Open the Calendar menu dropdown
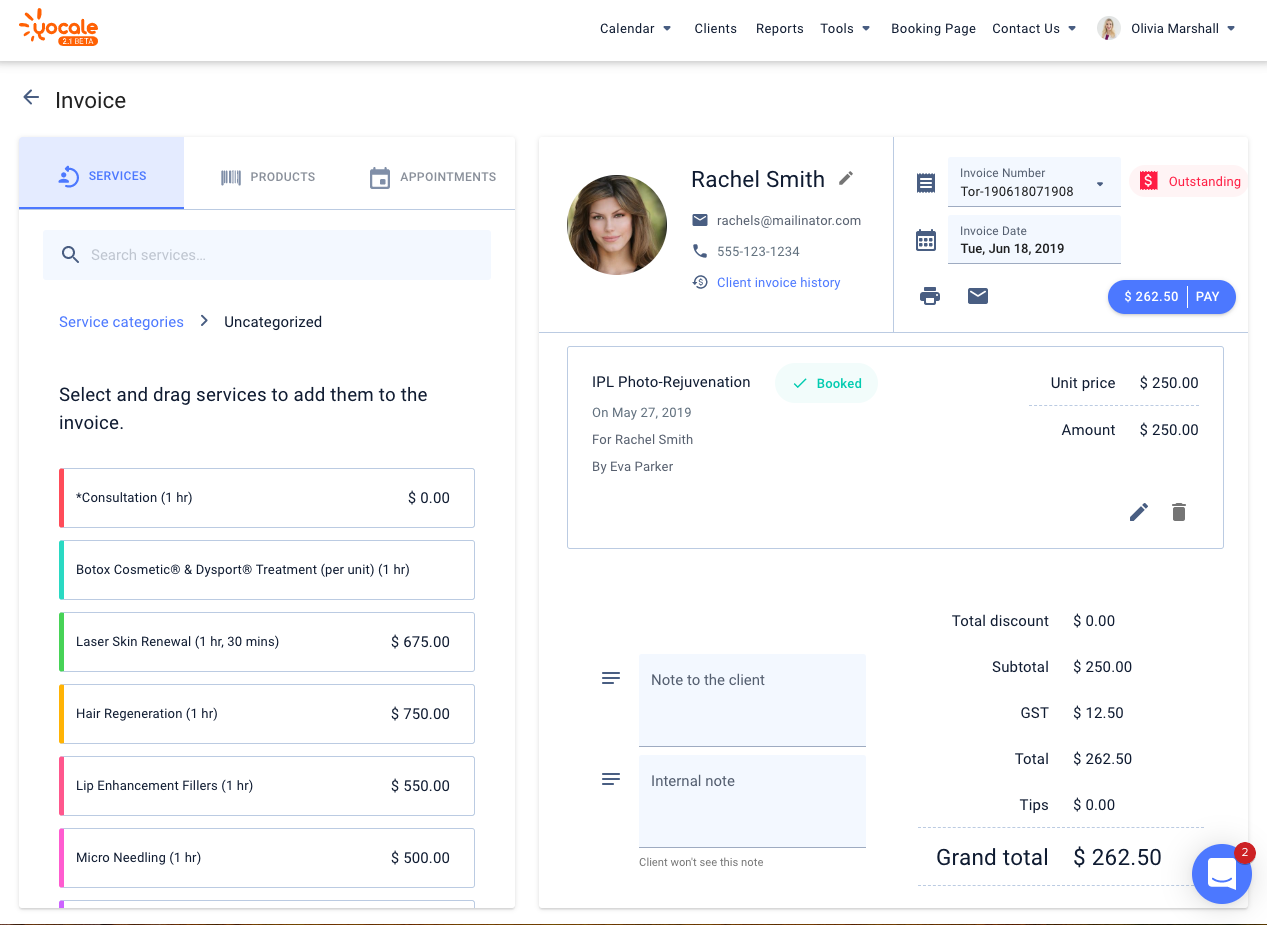Image resolution: width=1267 pixels, height=925 pixels. (635, 29)
